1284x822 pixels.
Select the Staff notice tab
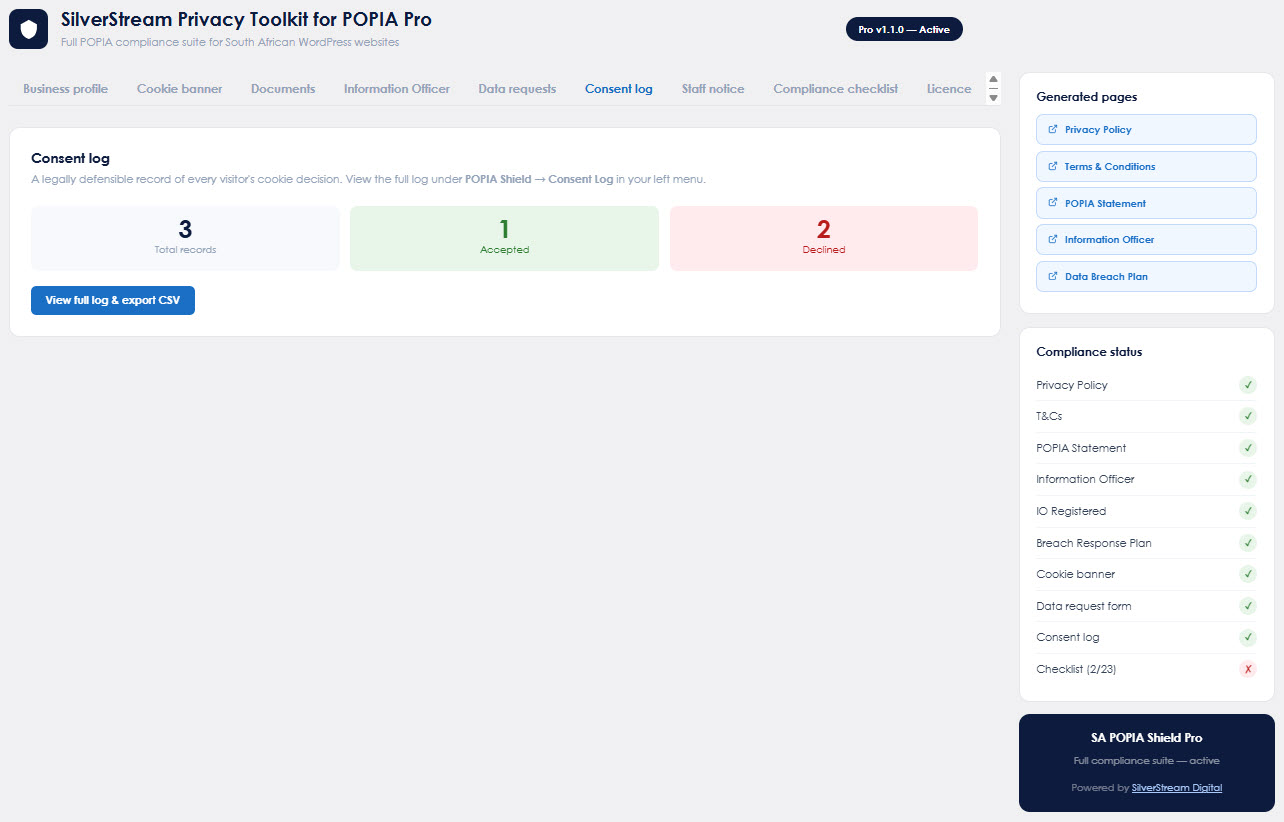tap(713, 89)
